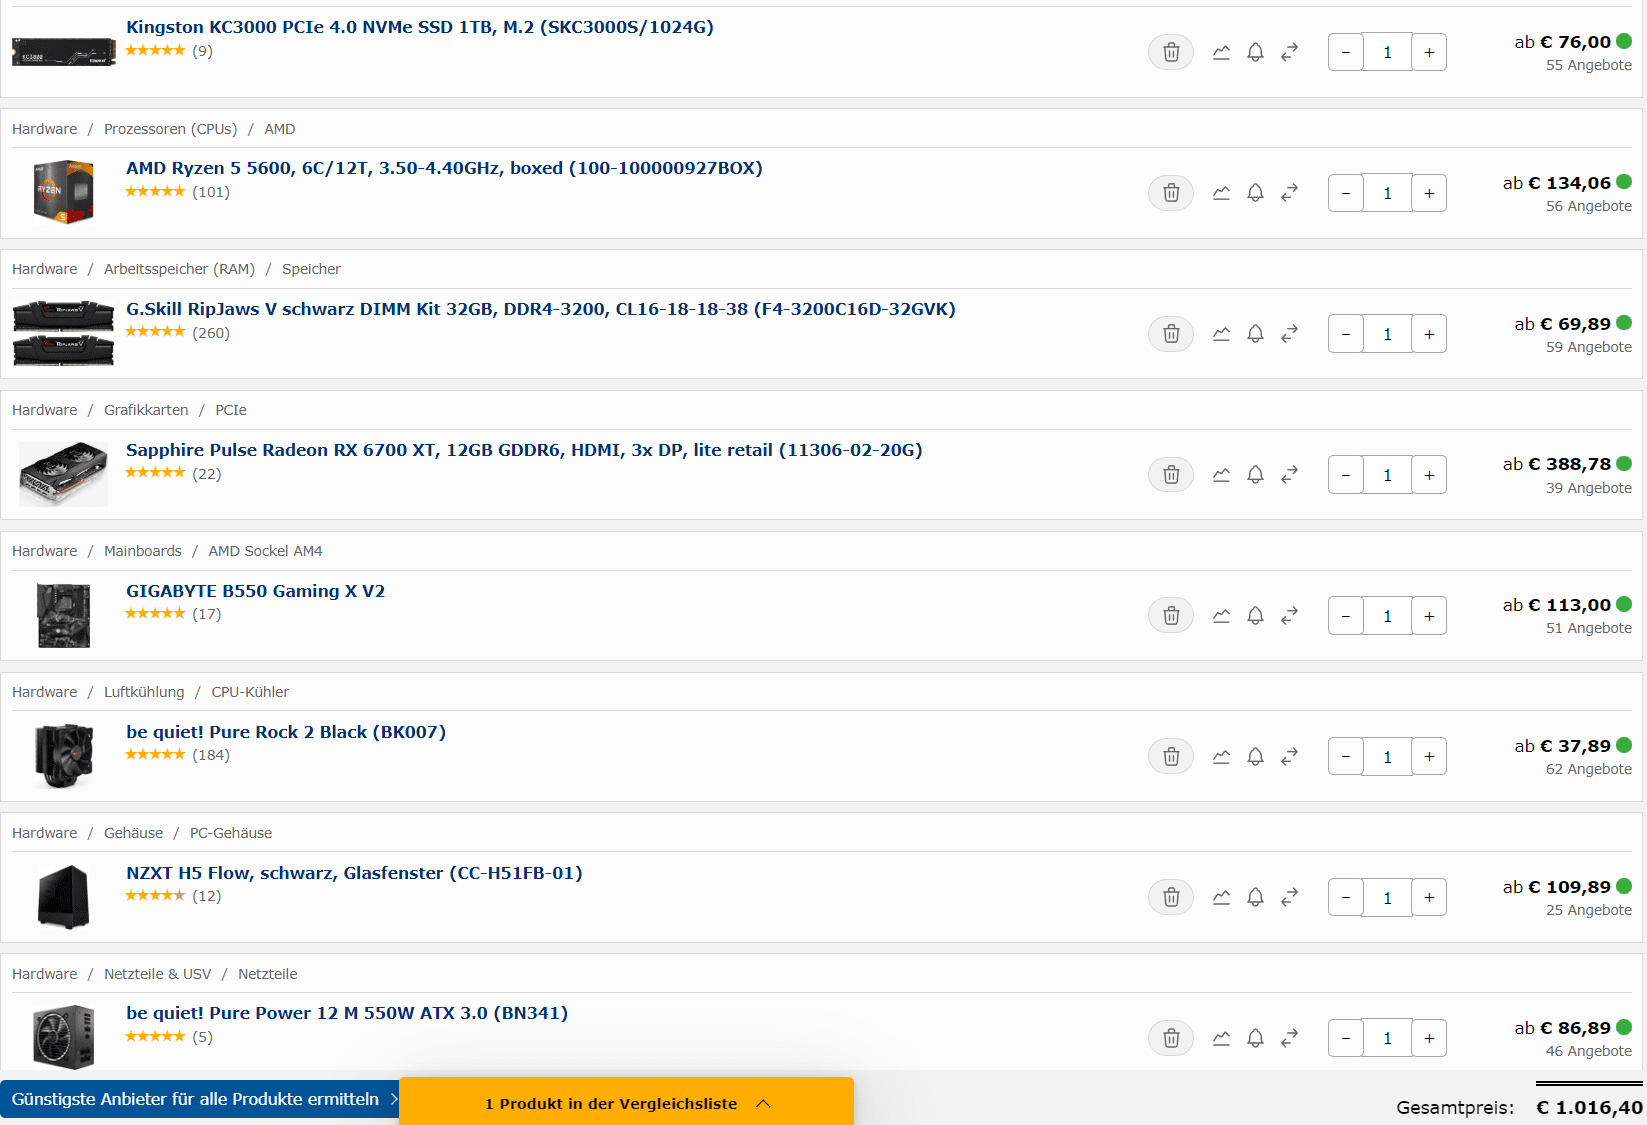The image size is (1647, 1125).
Task: Price chart icon for Pure Power 12 M
Action: (1221, 1039)
